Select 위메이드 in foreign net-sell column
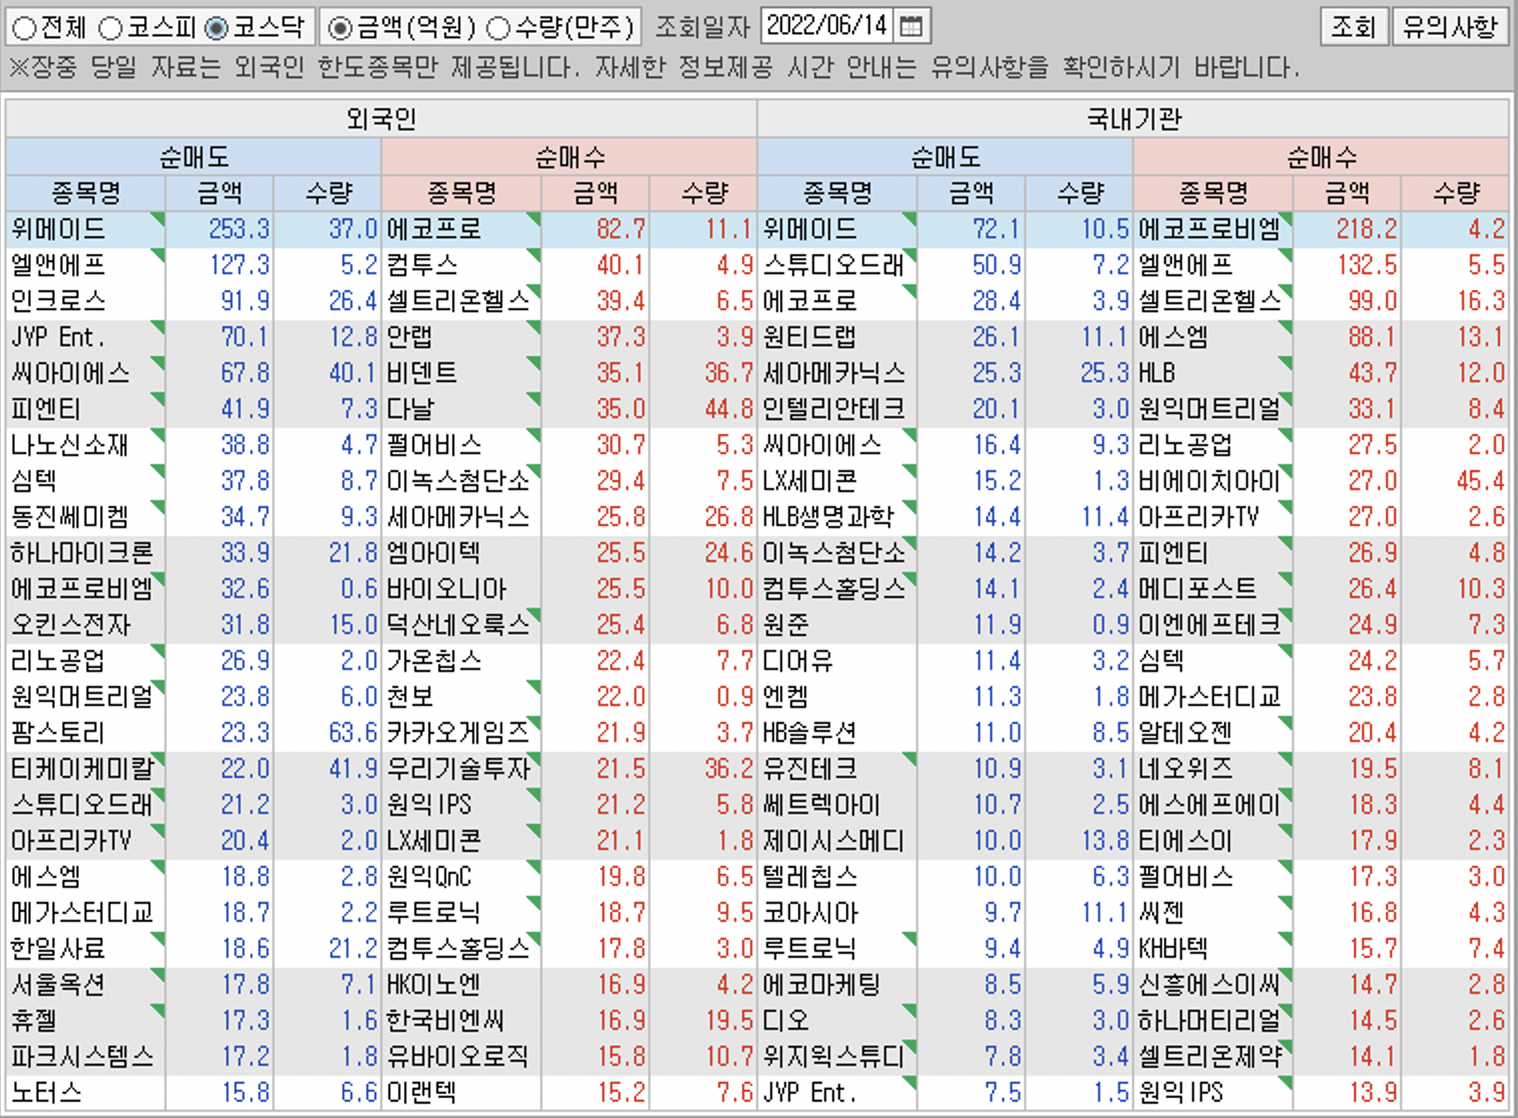 pyautogui.click(x=58, y=229)
